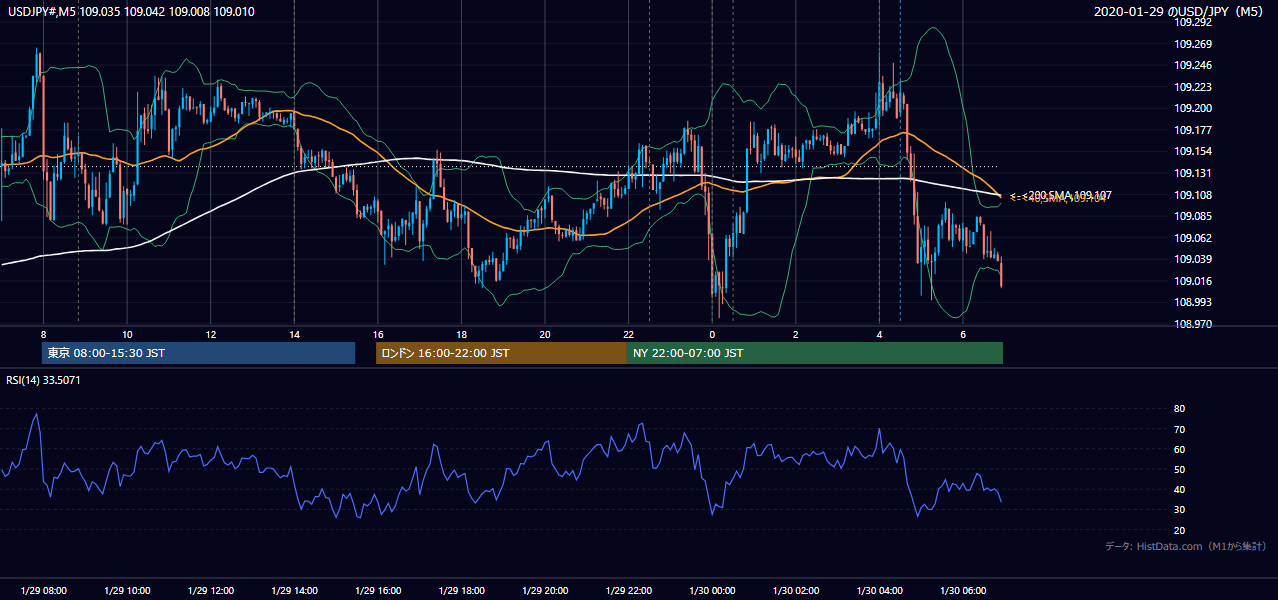Click RSI axis level 50
1278x600 pixels.
pos(1180,469)
